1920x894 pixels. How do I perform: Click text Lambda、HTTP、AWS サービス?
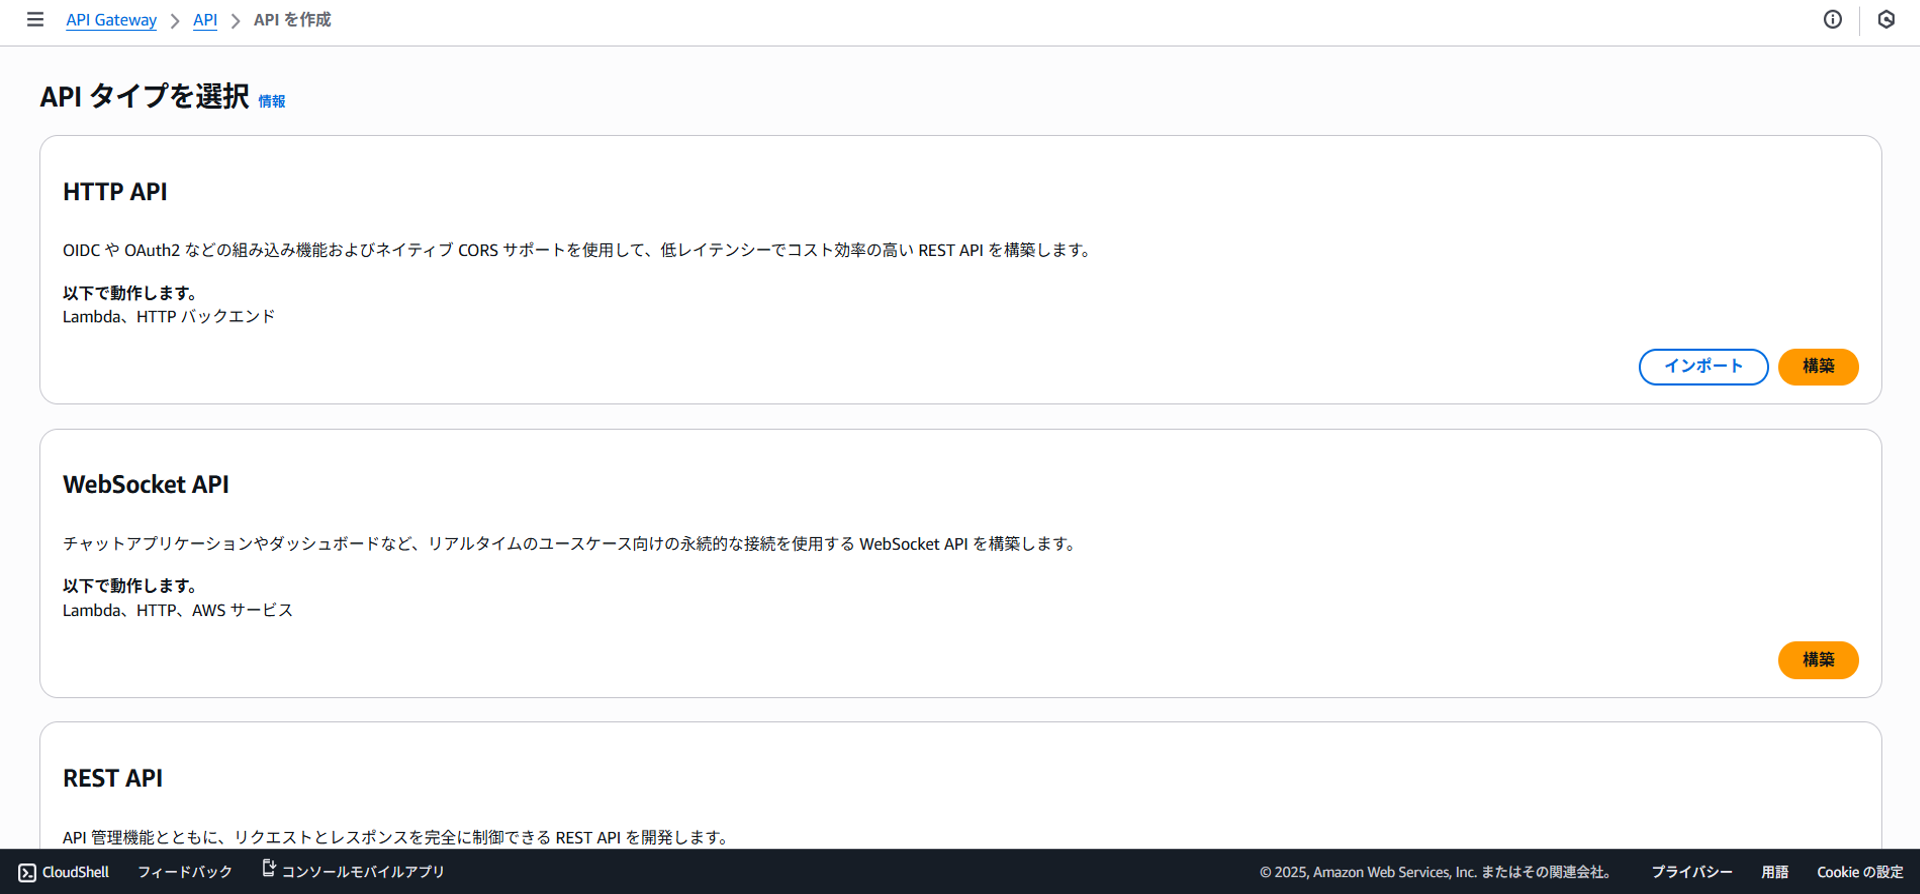178,610
